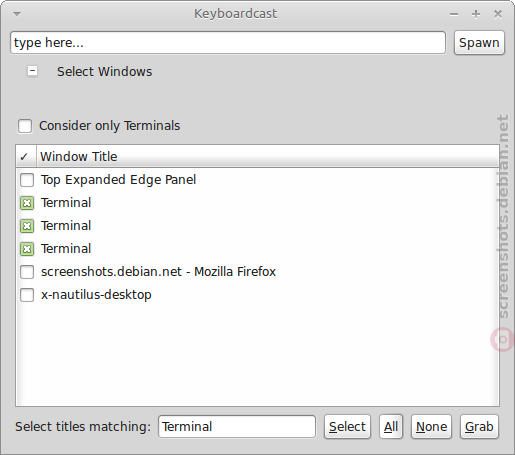The width and height of the screenshot is (515, 455).
Task: Collapse the Select Windows expander
Action: pos(32,71)
